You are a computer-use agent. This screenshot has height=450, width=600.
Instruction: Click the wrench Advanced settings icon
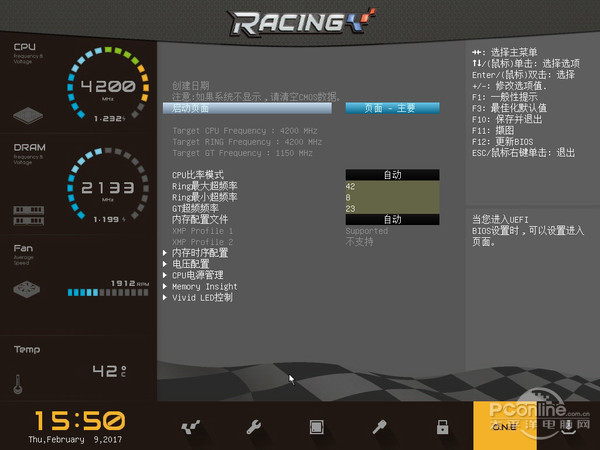point(253,427)
